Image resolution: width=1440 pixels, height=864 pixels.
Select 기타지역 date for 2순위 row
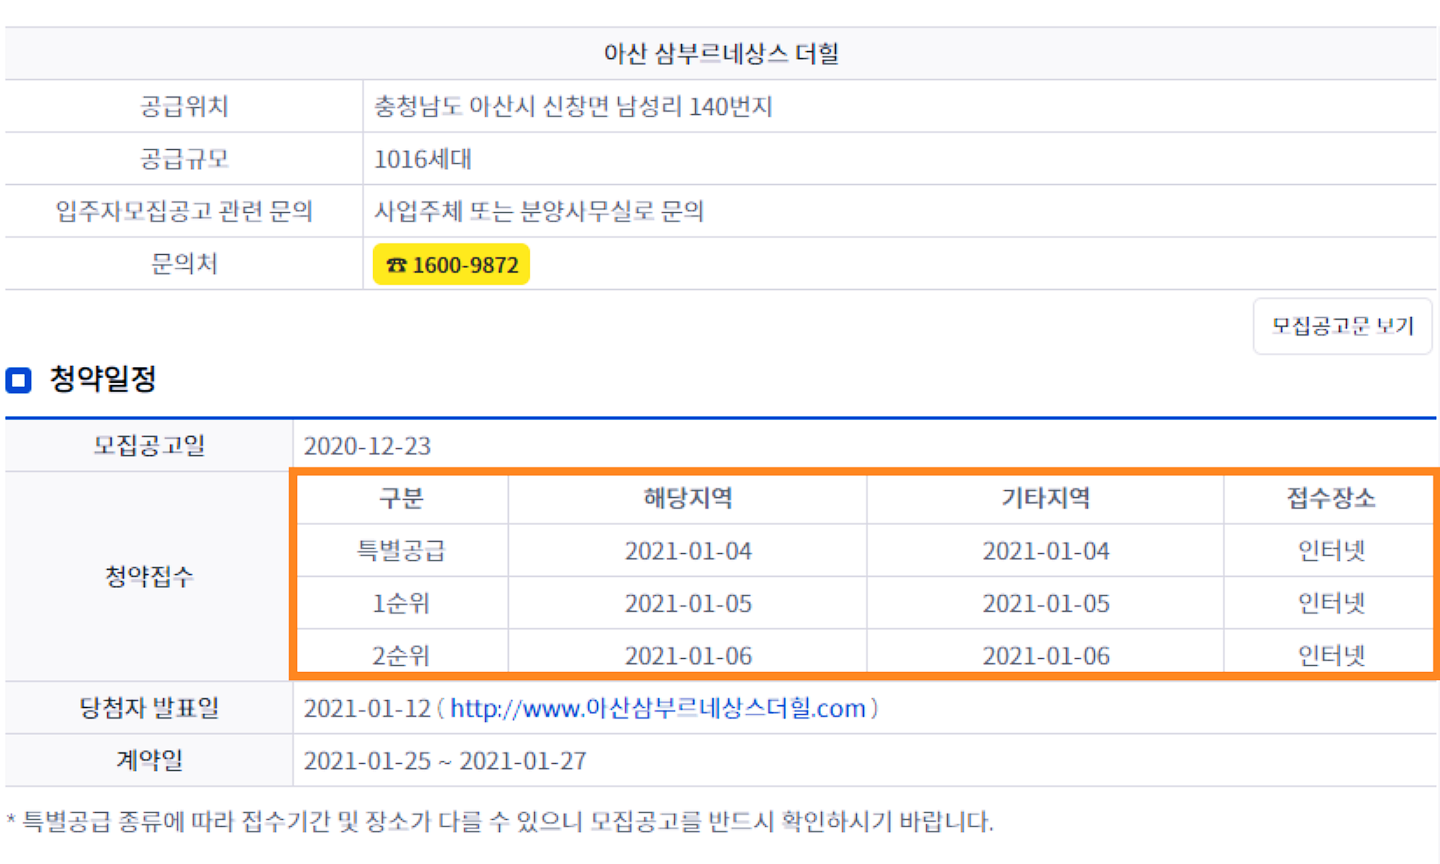pos(1046,656)
